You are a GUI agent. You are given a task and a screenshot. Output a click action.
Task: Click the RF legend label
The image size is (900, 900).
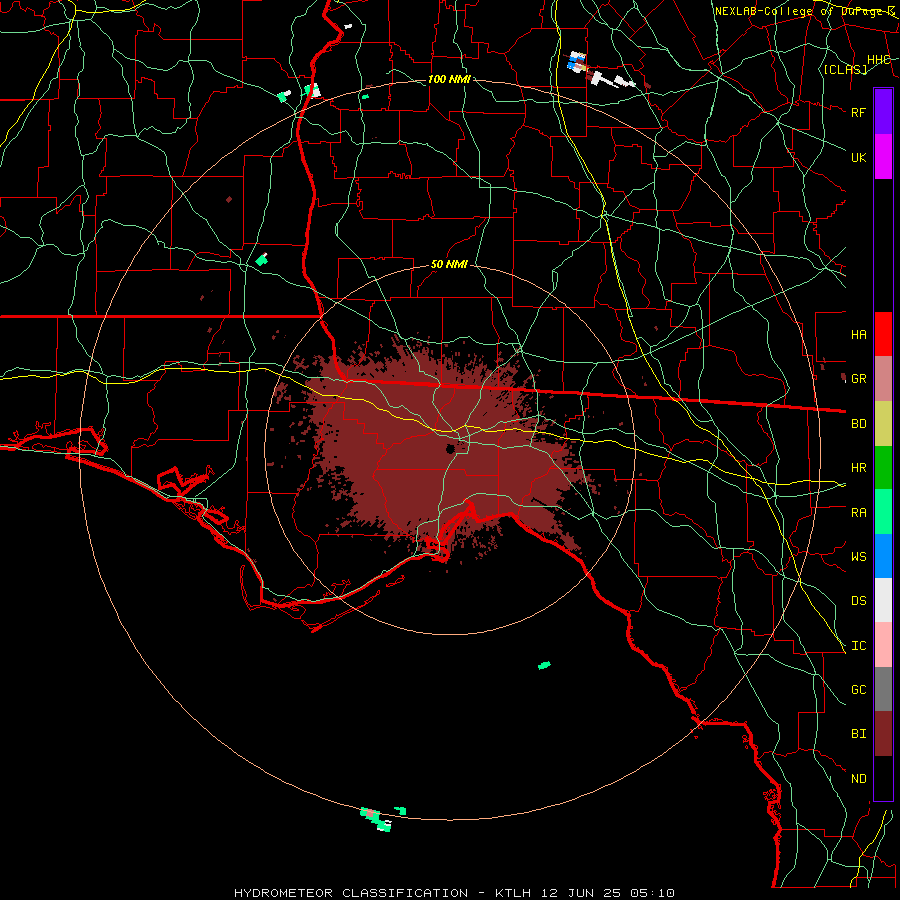click(859, 112)
